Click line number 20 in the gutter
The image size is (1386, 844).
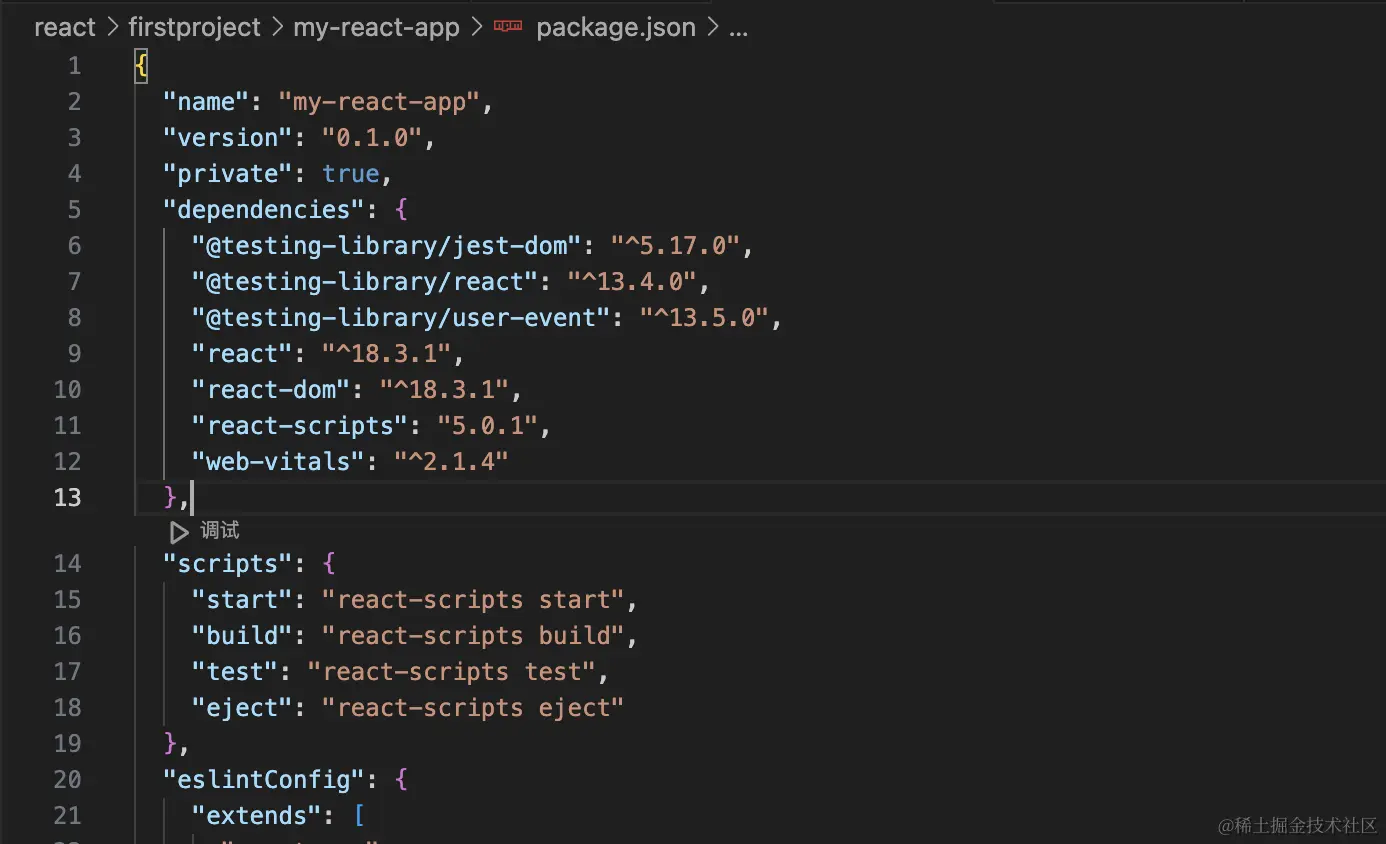click(x=67, y=780)
